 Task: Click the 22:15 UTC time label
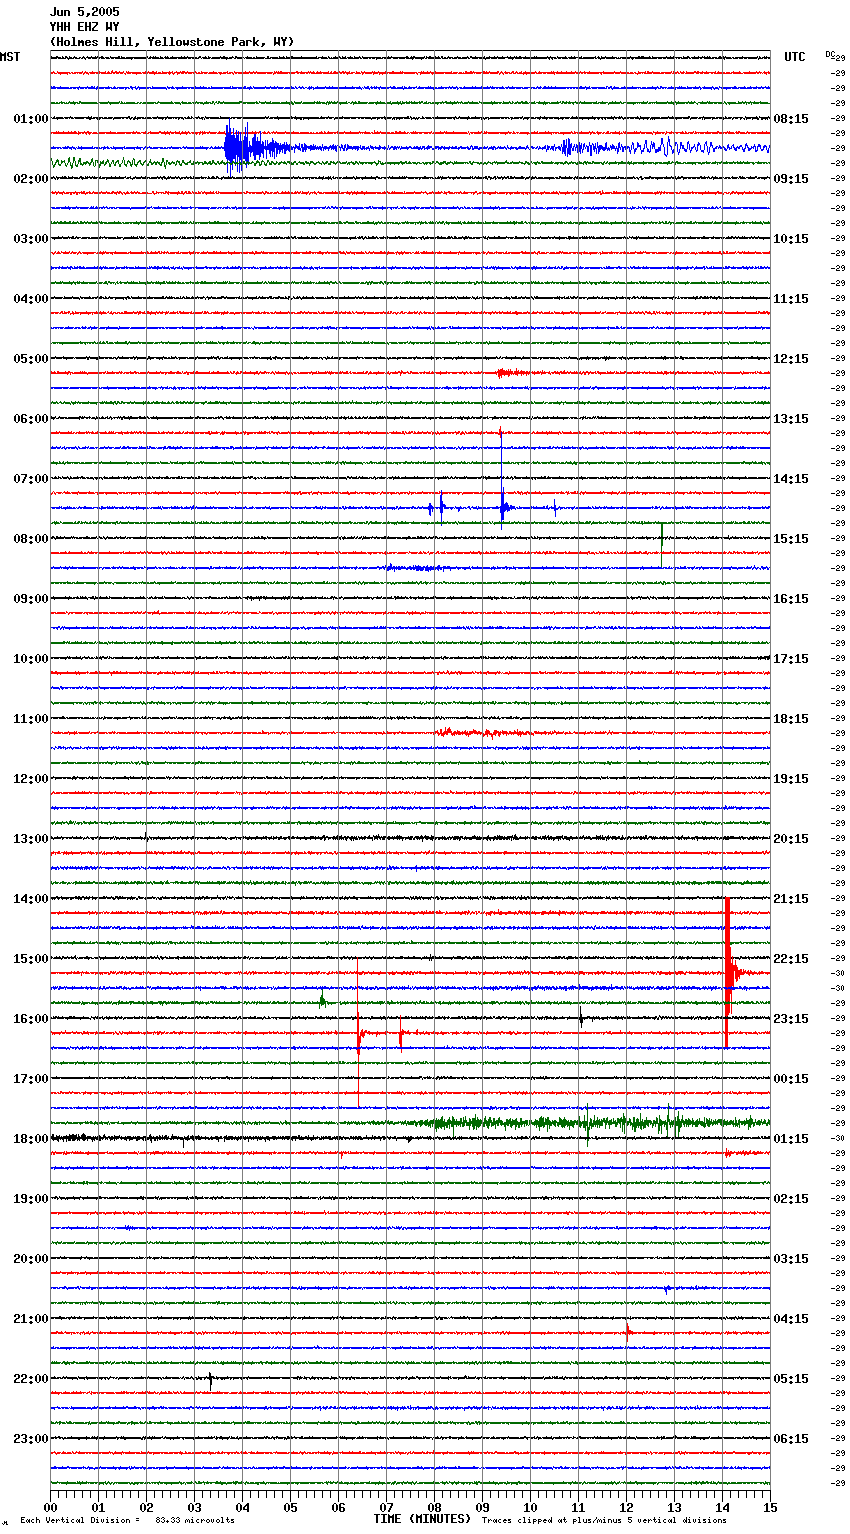(791, 959)
